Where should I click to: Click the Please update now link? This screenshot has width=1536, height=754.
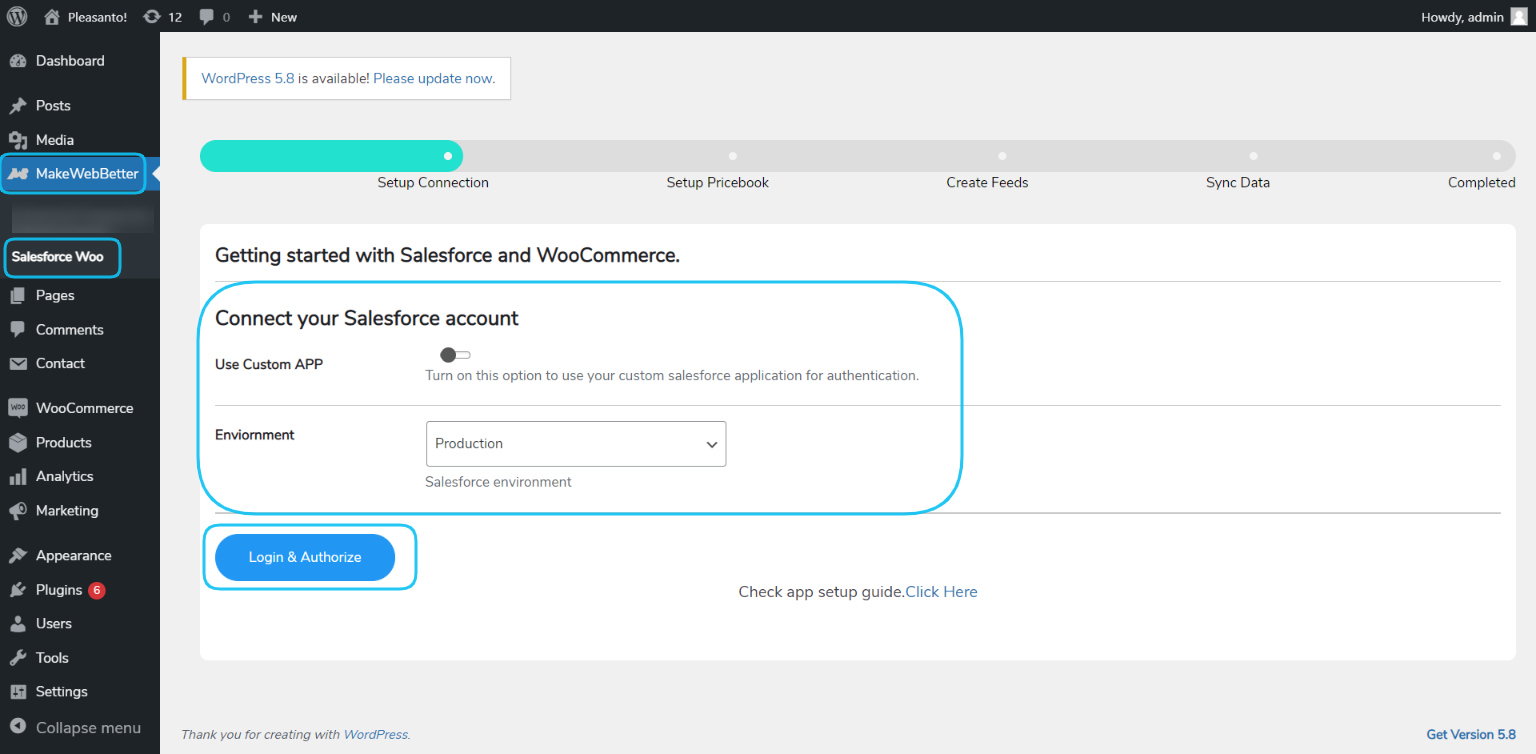coord(434,78)
